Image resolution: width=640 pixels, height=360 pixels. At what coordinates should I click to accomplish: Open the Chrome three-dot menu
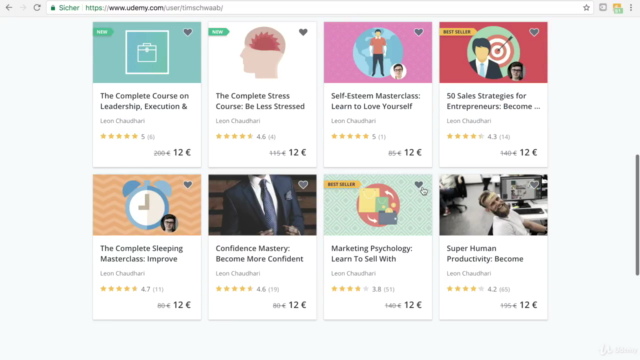631,8
